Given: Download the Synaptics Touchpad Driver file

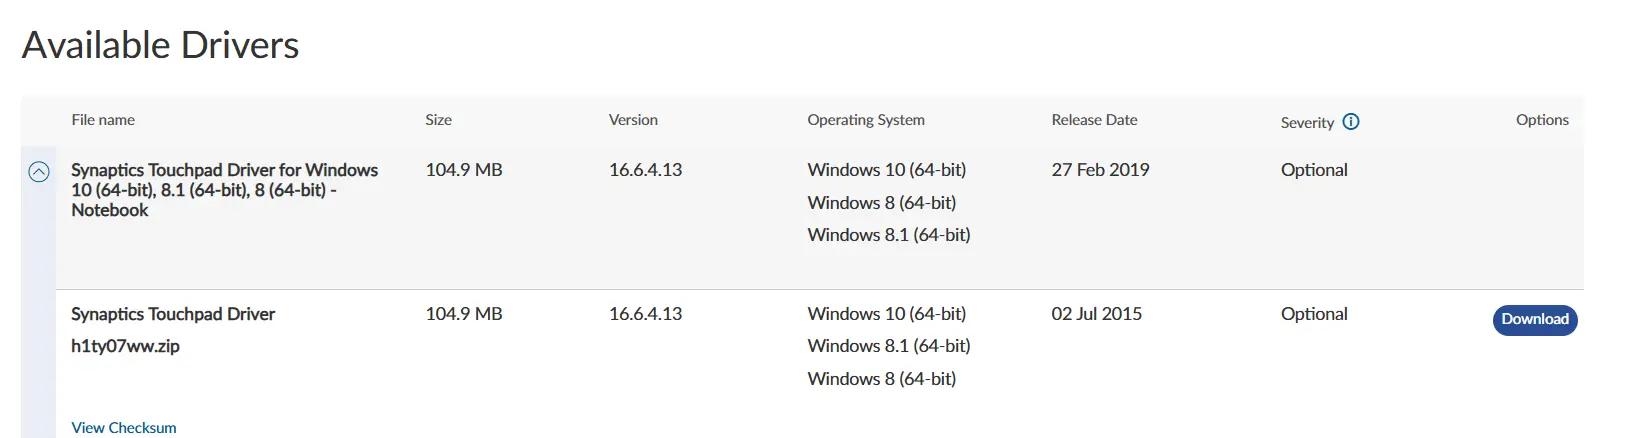Looking at the screenshot, I should point(1534,320).
